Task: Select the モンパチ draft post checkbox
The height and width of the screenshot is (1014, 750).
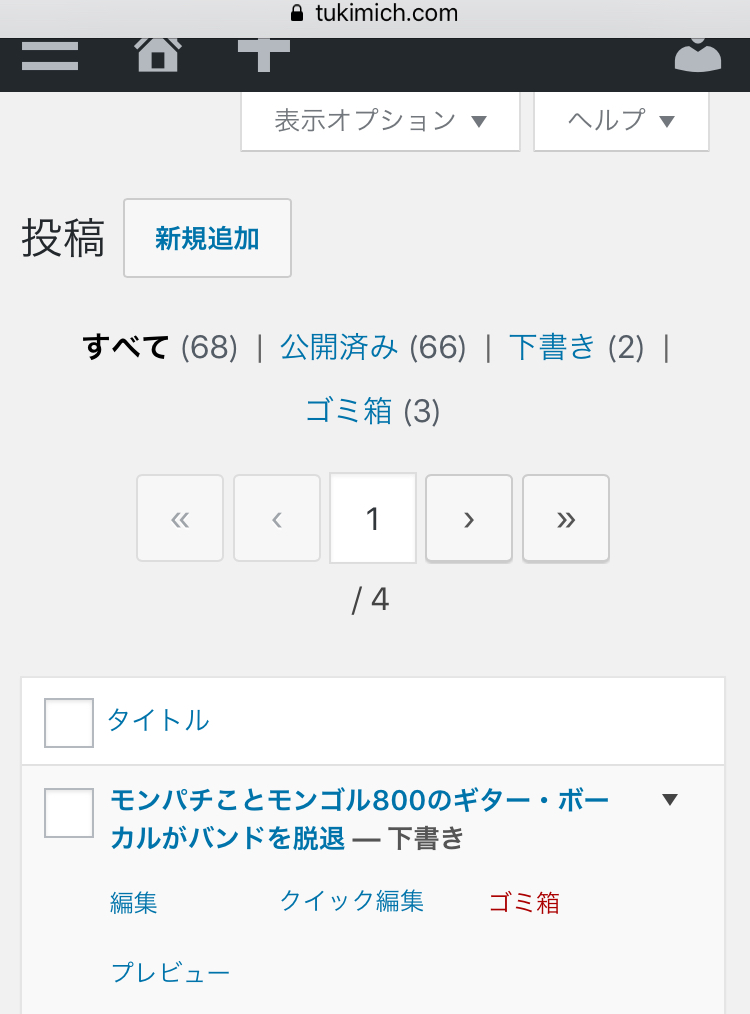Action: point(69,813)
